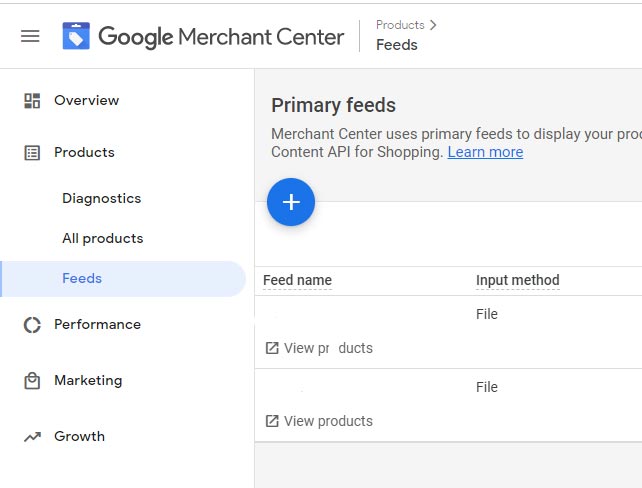Click the Input method column header
Image resolution: width=642 pixels, height=488 pixels.
point(518,280)
